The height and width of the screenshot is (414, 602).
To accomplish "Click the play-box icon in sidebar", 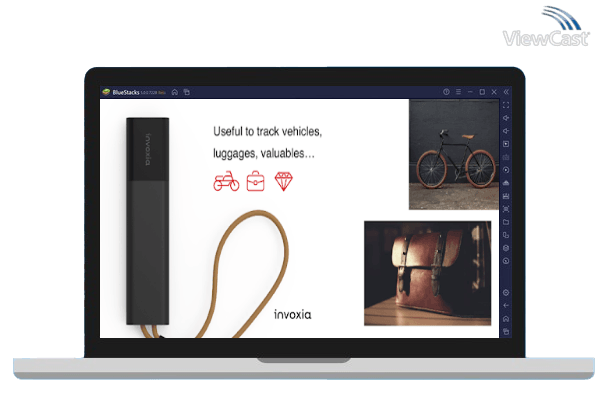I will pos(506,144).
